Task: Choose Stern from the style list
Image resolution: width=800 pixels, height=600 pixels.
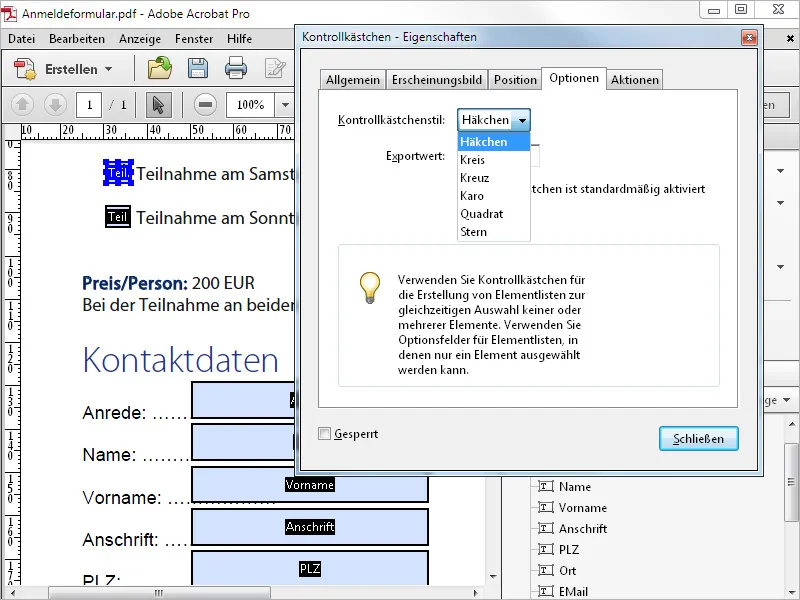Action: tap(493, 232)
